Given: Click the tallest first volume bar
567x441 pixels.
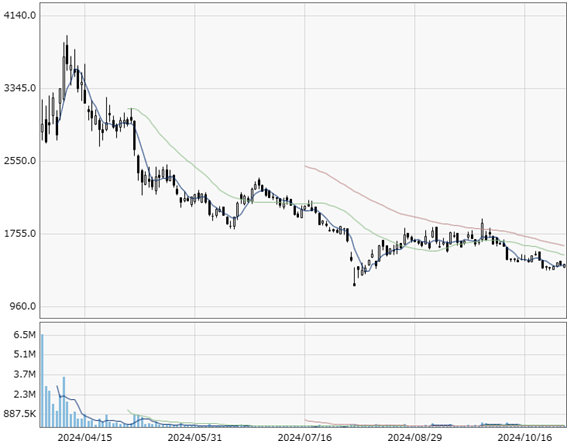Looking at the screenshot, I should tap(42, 381).
